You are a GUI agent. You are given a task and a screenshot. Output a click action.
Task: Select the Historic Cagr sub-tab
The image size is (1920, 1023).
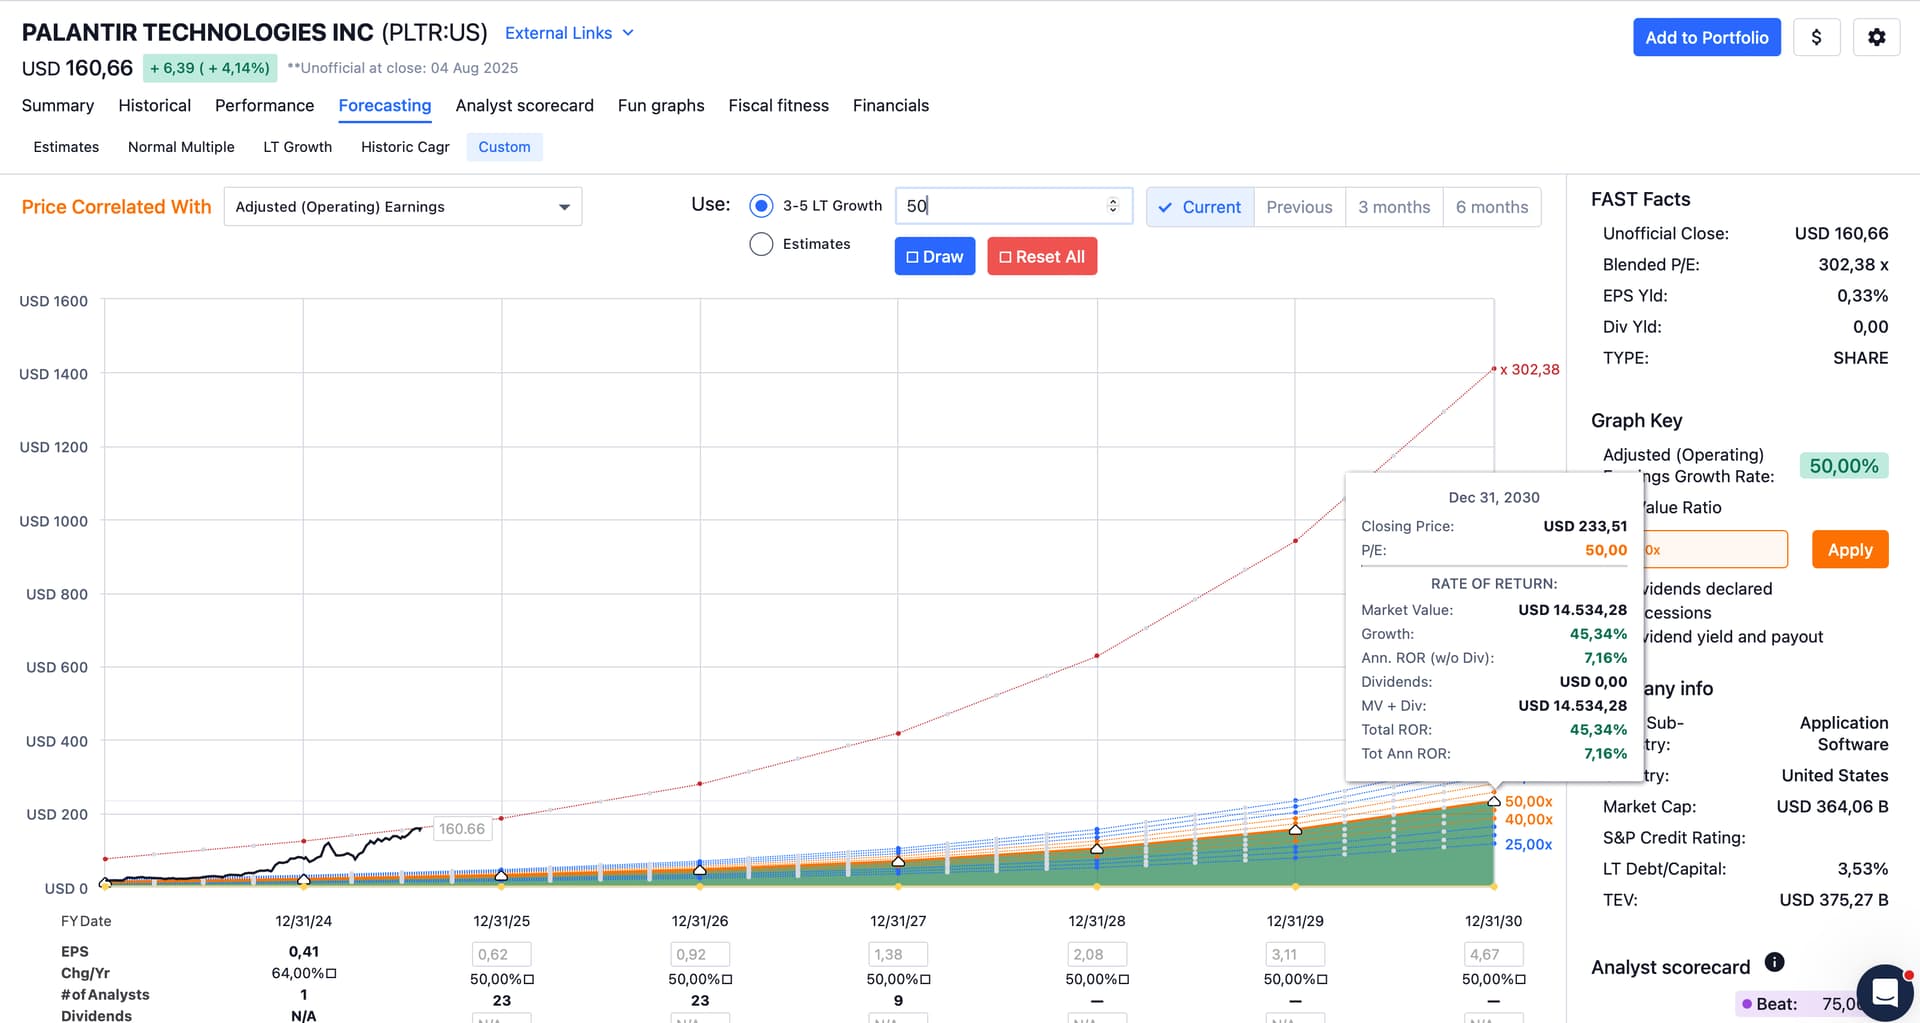coord(405,147)
